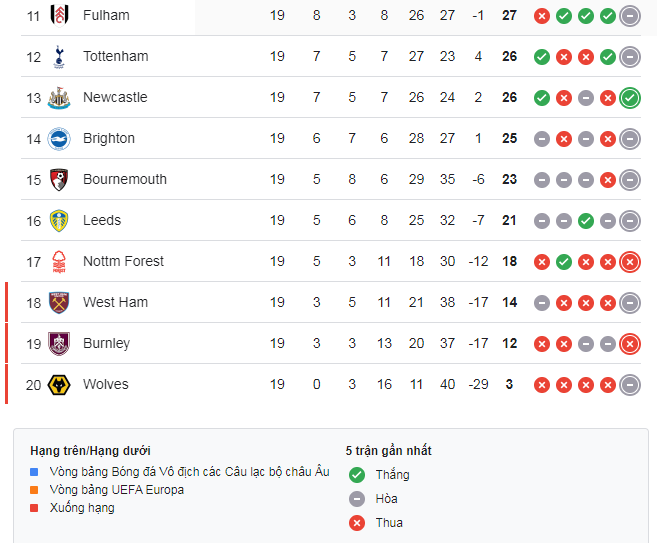Screen dimensions: 671x543
Task: Click the Tottenham club crest
Action: click(58, 56)
